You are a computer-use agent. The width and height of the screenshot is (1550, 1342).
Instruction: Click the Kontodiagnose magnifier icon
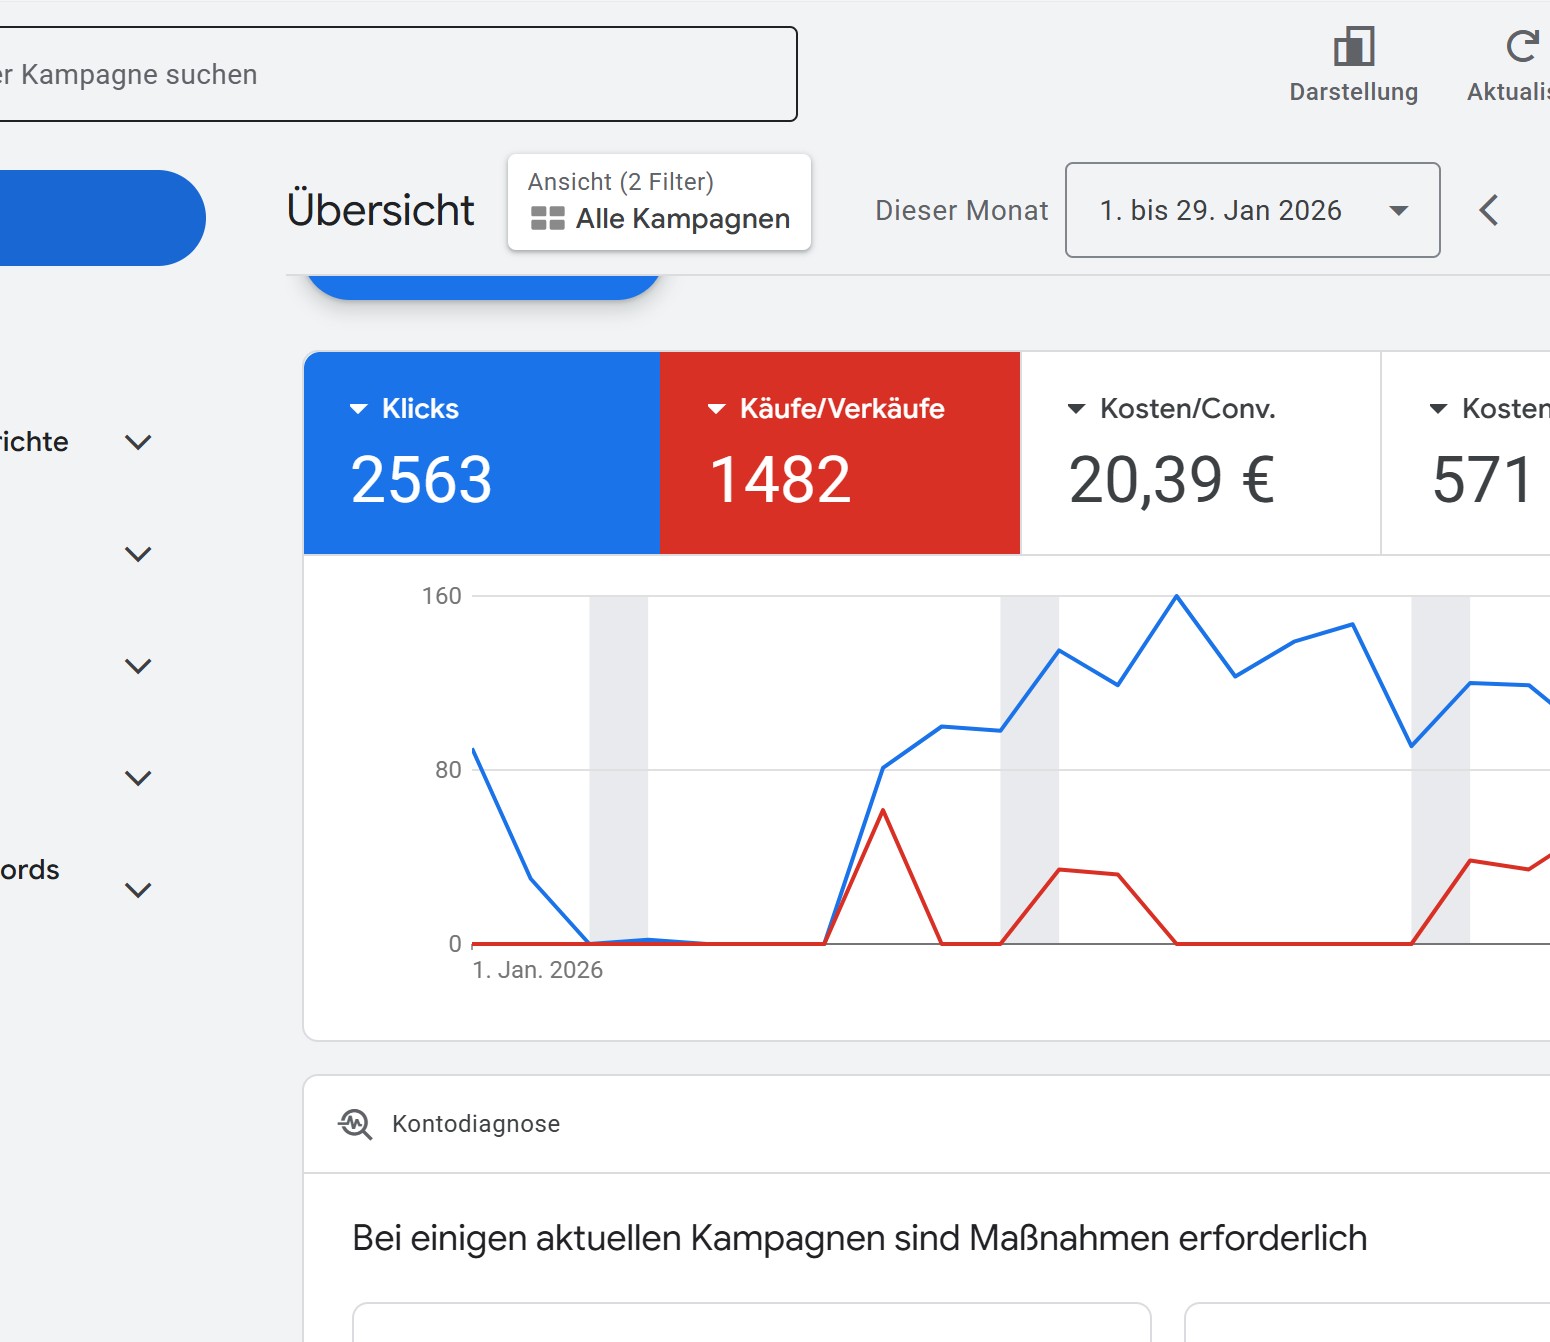click(355, 1124)
